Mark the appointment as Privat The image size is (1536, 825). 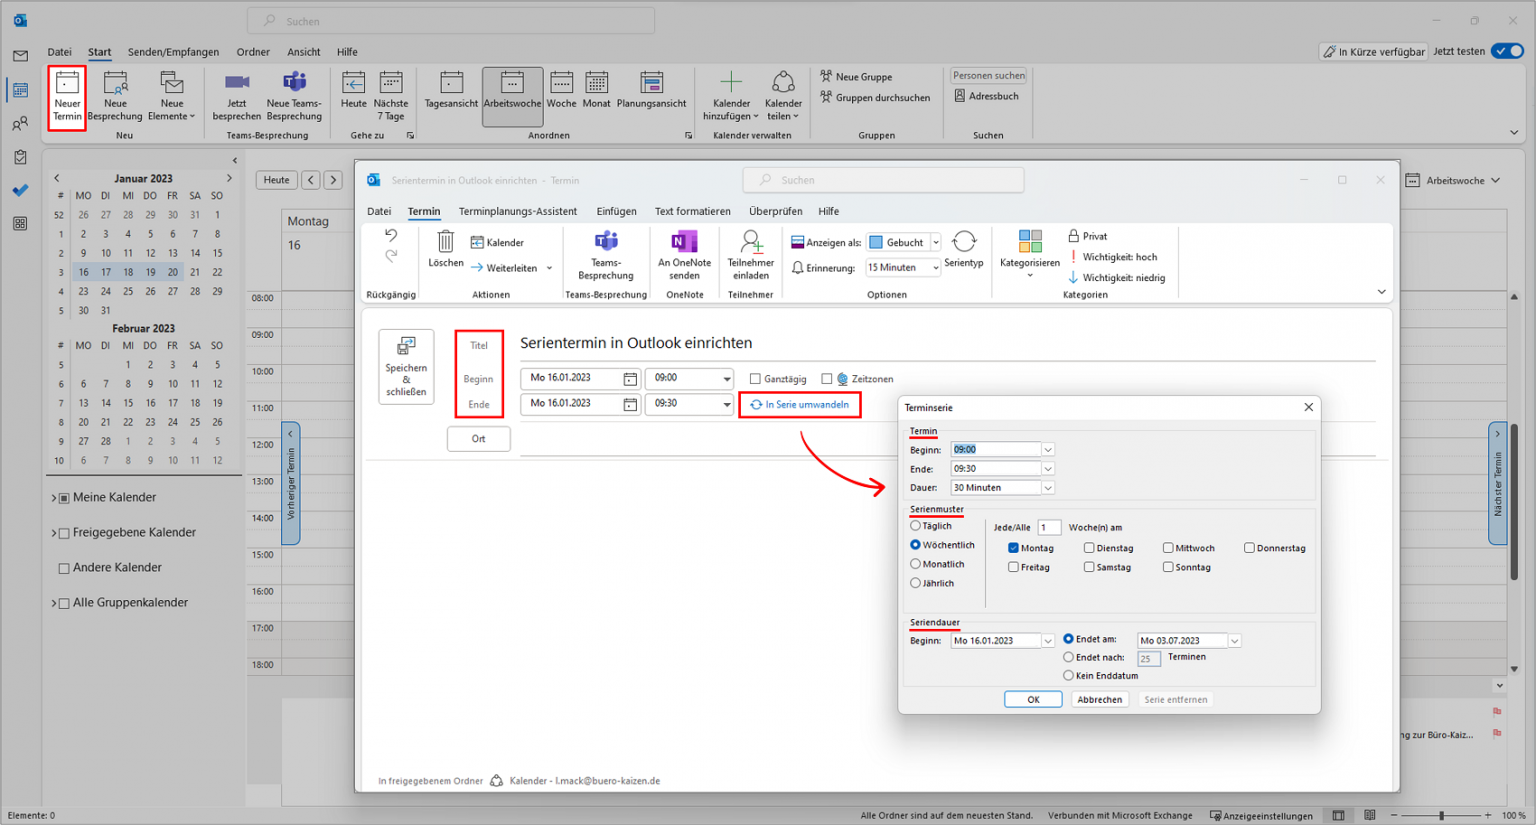1090,235
